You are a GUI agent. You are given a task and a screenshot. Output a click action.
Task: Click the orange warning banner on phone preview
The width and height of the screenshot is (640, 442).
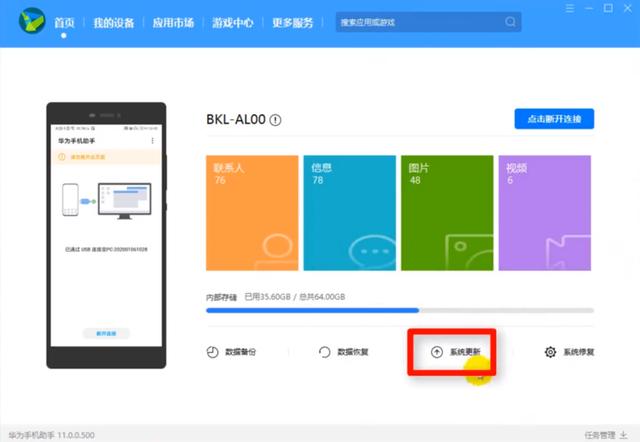click(106, 157)
